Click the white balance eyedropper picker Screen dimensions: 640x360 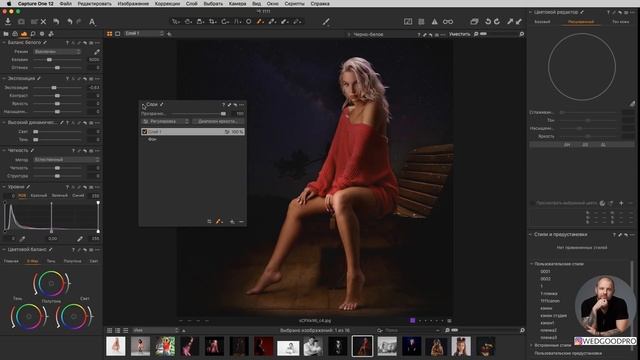[x=96, y=52]
